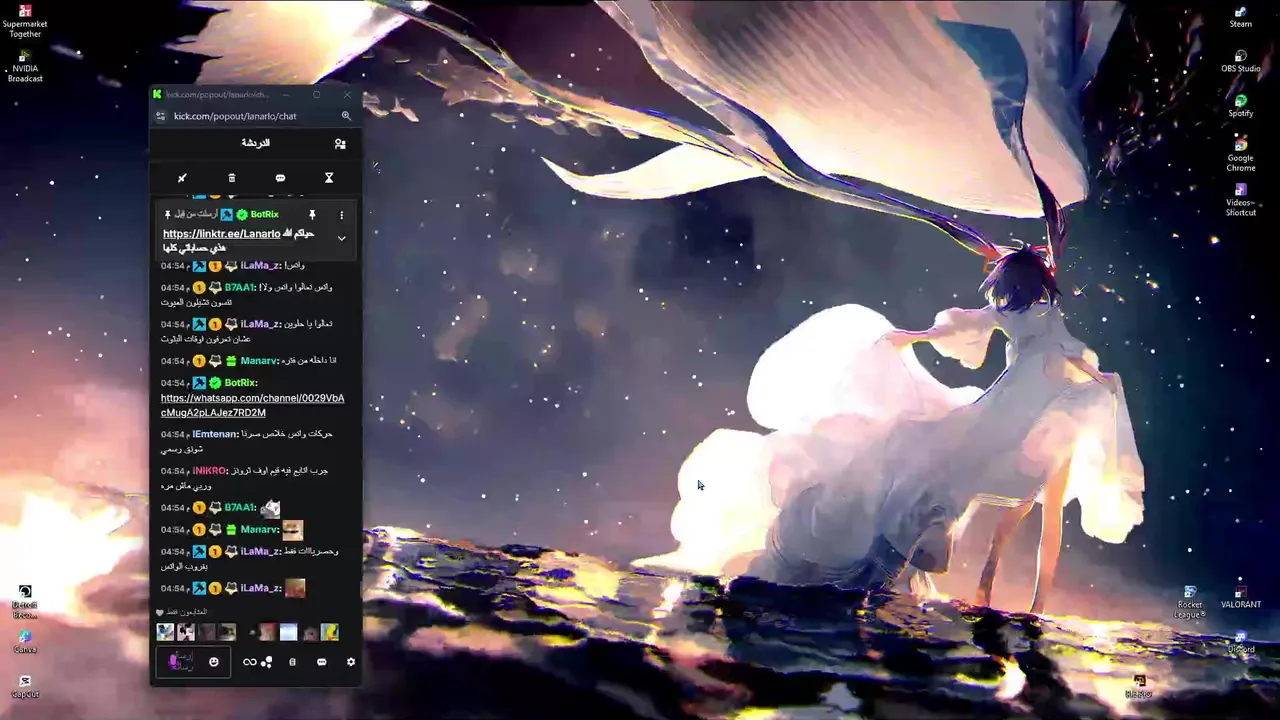Viewport: 1280px width, 720px height.
Task: Click the three-circles icon in chat footer
Action: (x=267, y=662)
